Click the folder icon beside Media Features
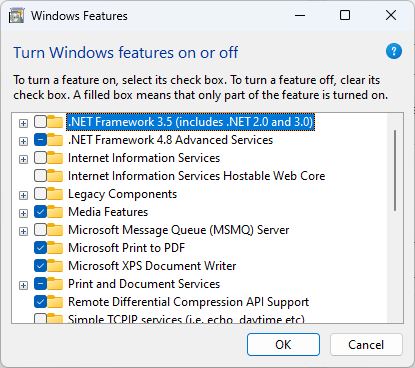This screenshot has width=415, height=368. [x=55, y=212]
